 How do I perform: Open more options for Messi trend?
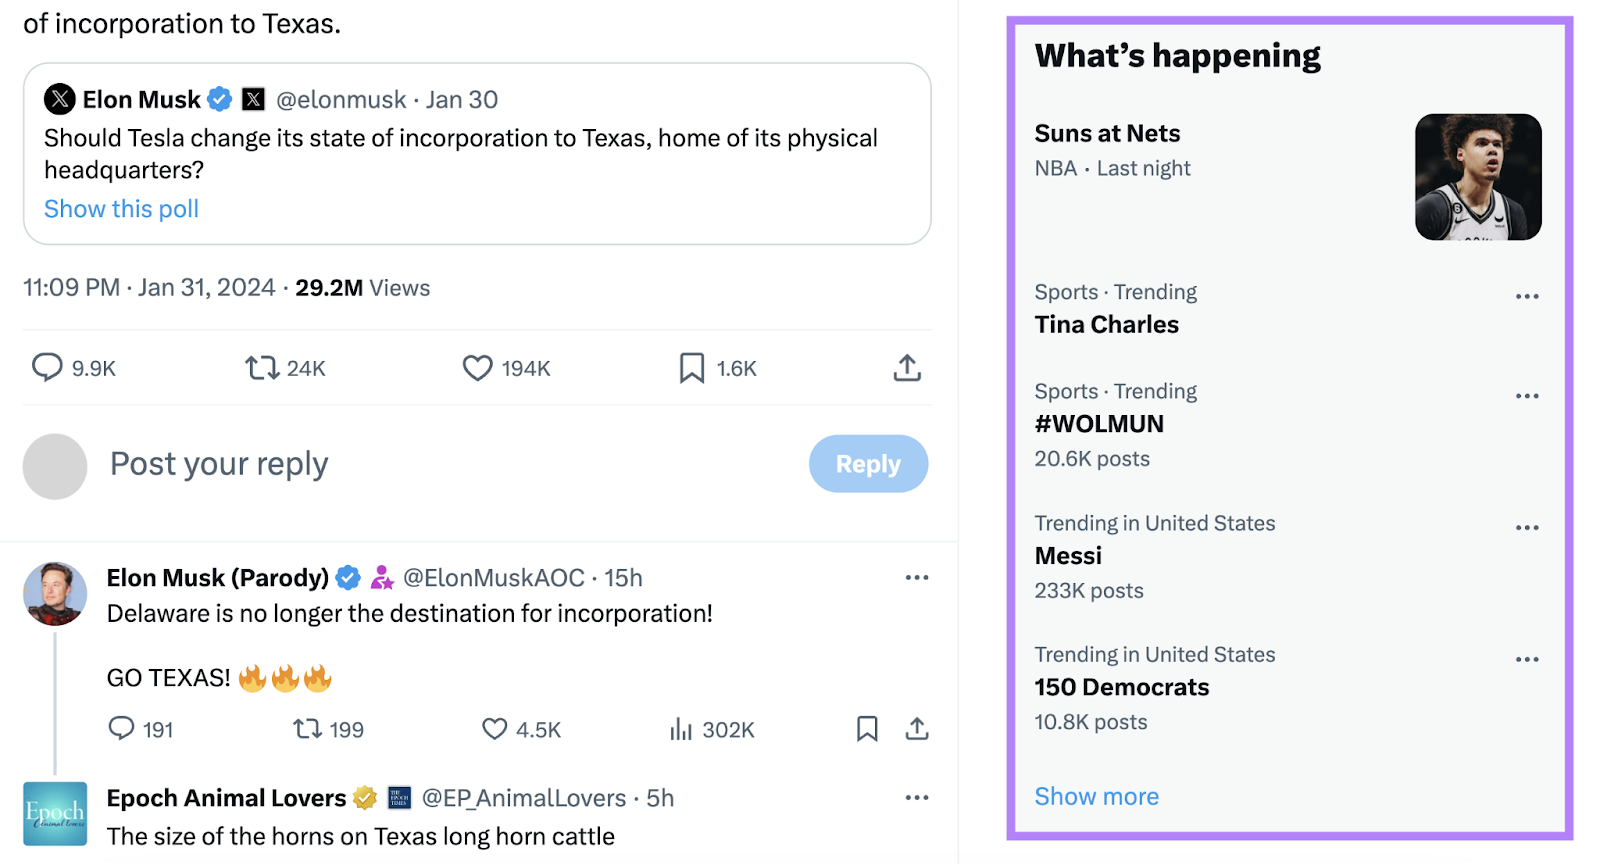(x=1527, y=527)
